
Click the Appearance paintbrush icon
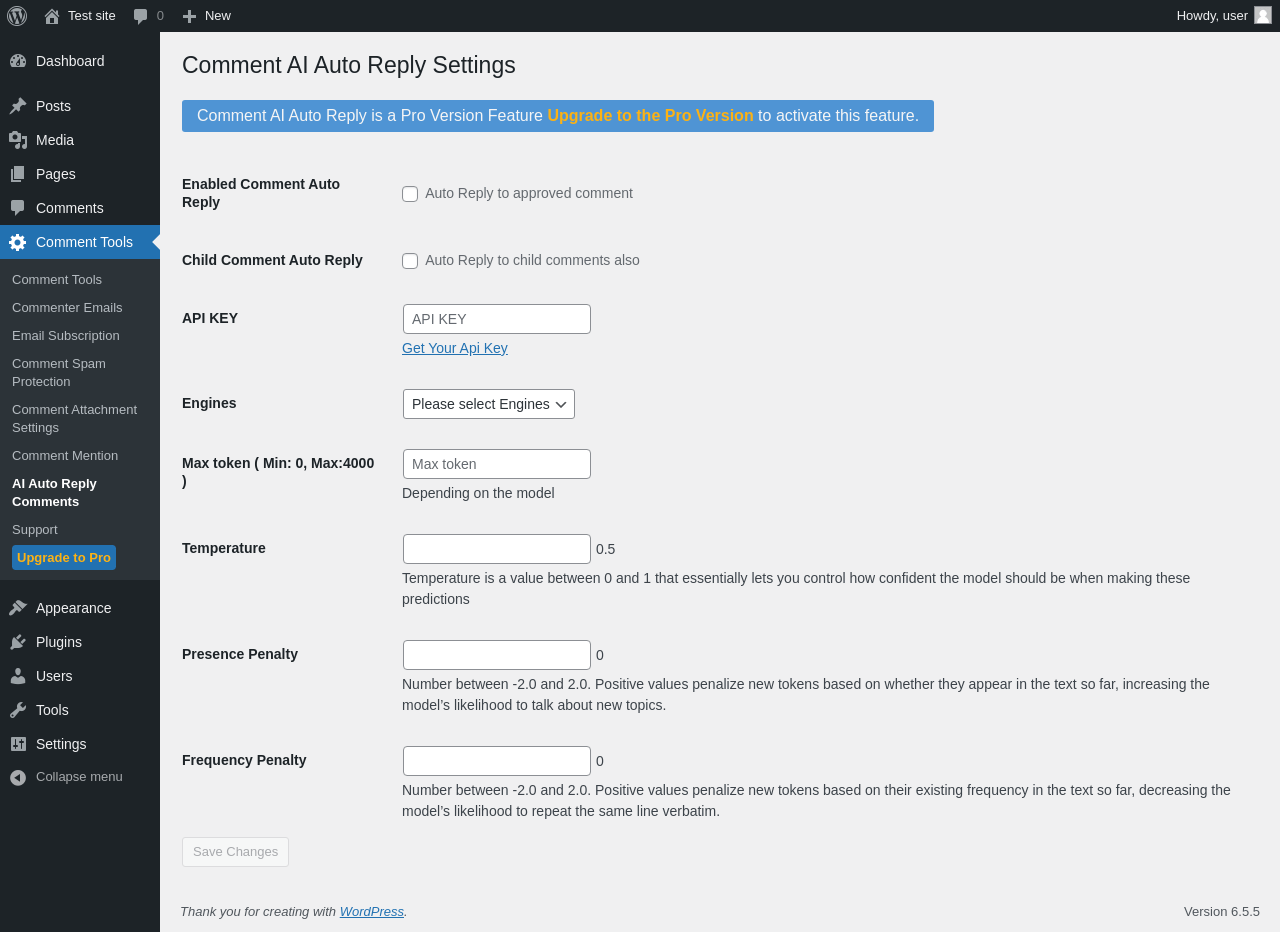pyautogui.click(x=18, y=608)
